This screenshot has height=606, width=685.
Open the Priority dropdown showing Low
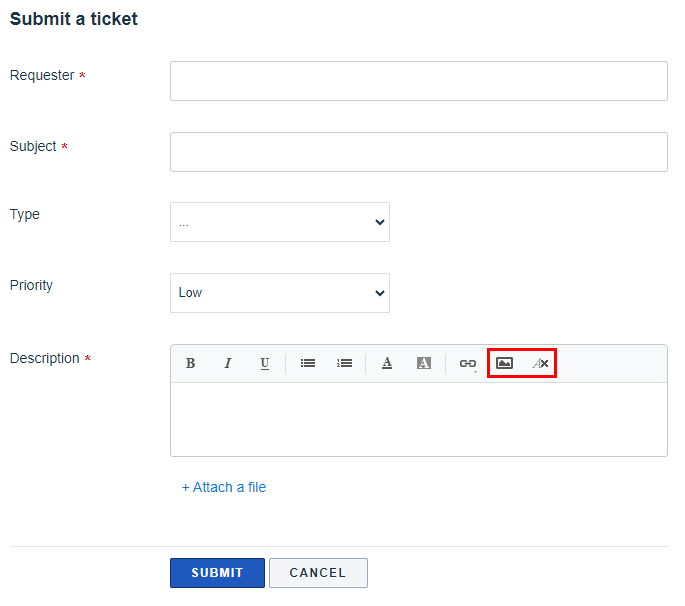point(280,293)
